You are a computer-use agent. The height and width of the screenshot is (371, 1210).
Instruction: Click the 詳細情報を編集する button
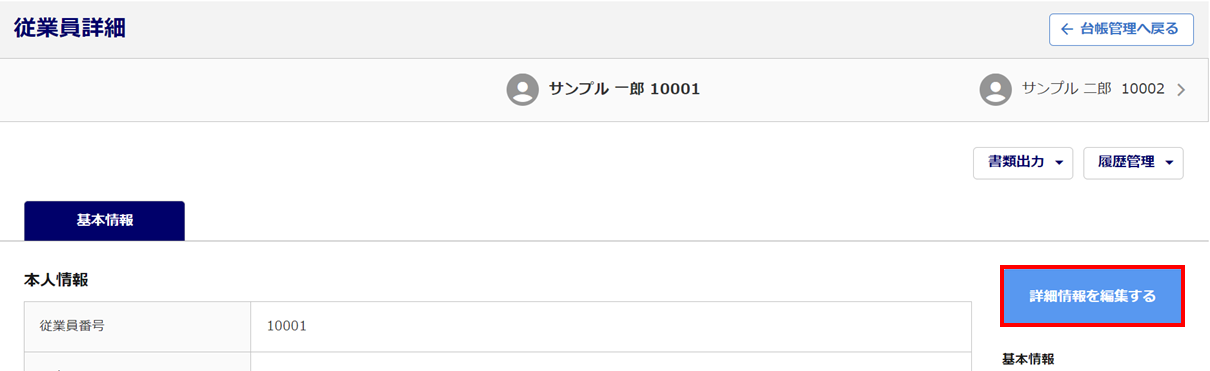[1093, 296]
